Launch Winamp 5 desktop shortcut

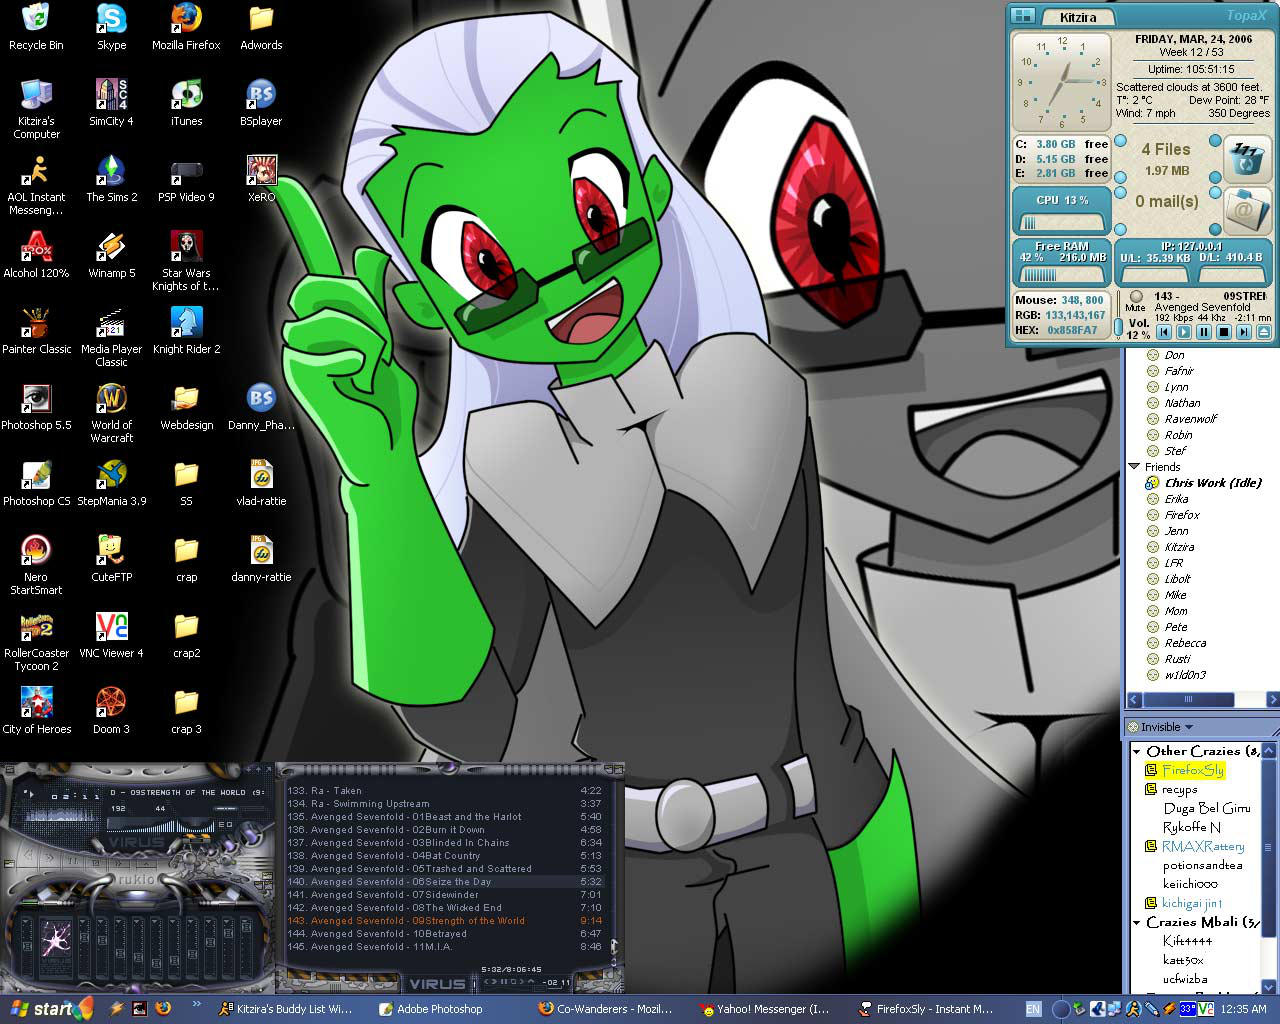[111, 255]
